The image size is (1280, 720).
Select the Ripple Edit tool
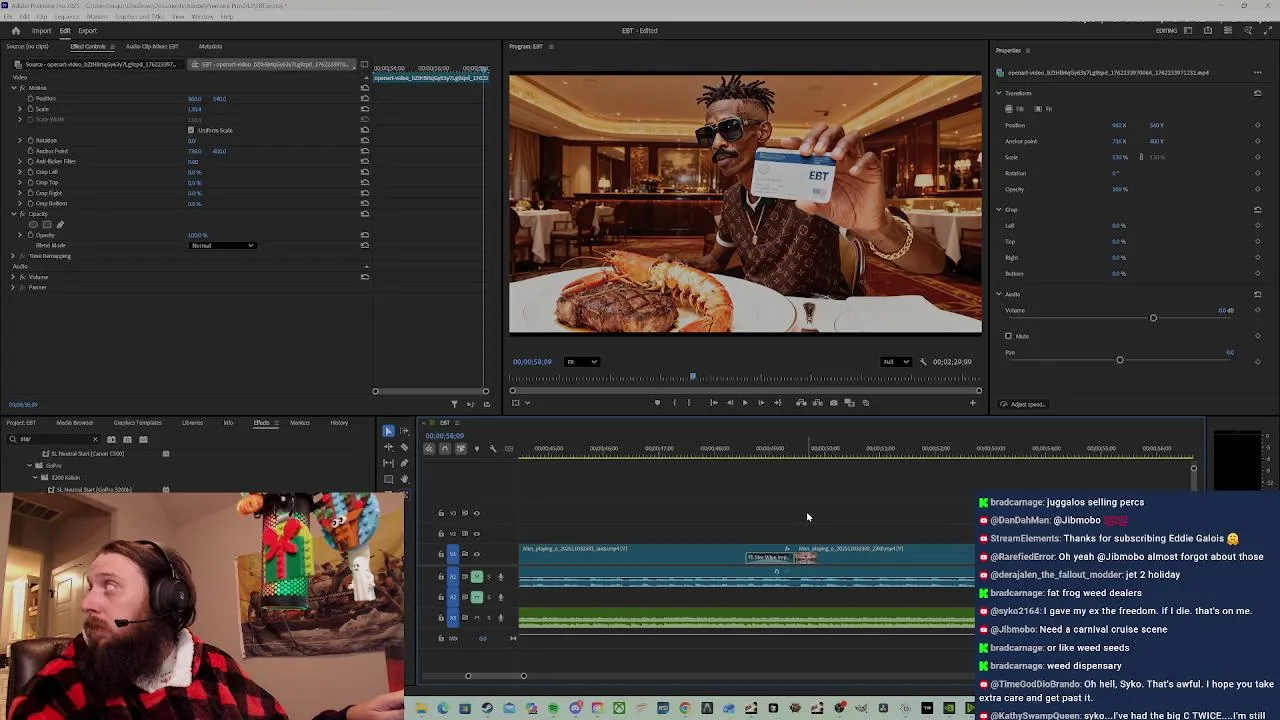388,447
